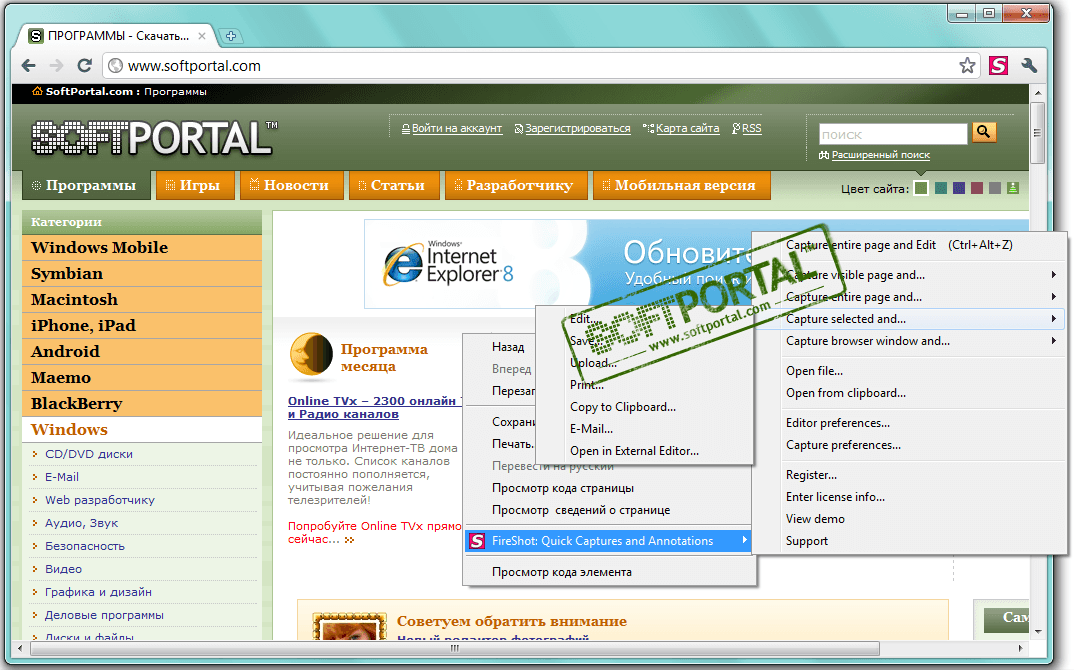Click the browser Forward arrow
The width and height of the screenshot is (1074, 670).
57,66
